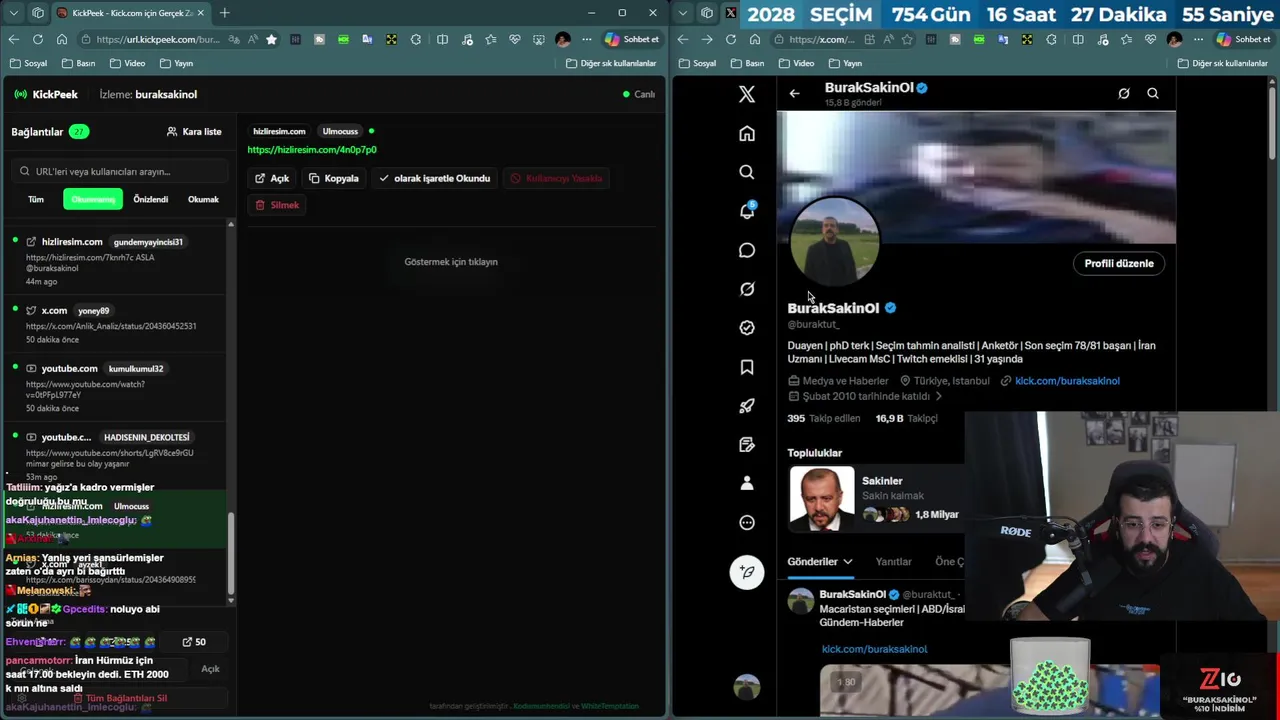Expand tab list chevron in KickPeek window

click(x=13, y=13)
